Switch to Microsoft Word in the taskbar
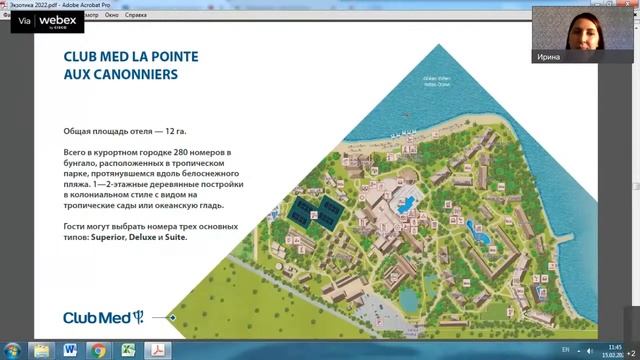The height and width of the screenshot is (360, 640). pyautogui.click(x=70, y=351)
